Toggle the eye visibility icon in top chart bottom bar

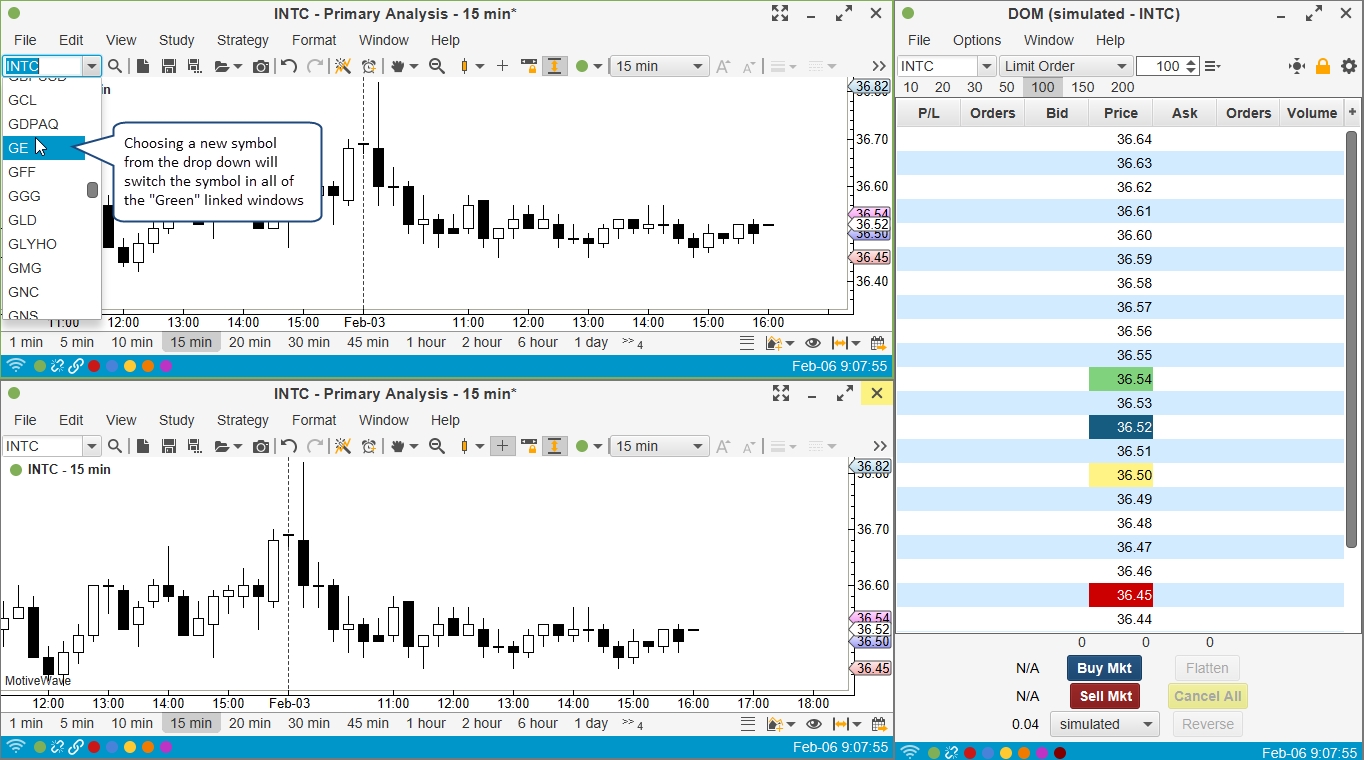(x=813, y=343)
